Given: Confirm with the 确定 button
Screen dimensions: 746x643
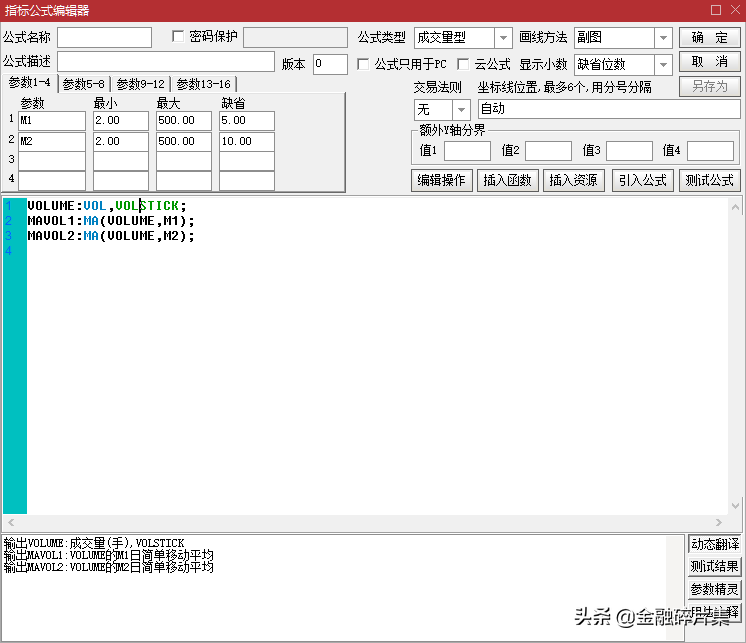Looking at the screenshot, I should coord(709,38).
